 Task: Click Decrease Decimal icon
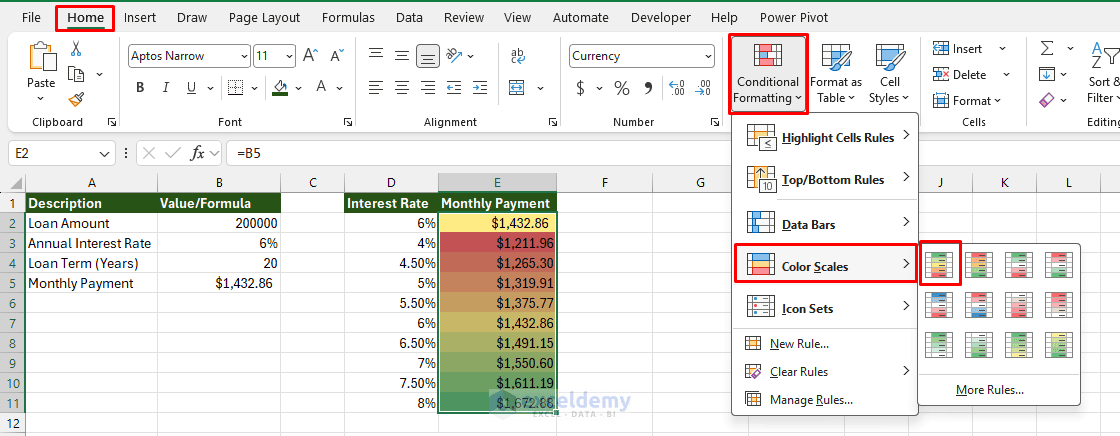703,88
